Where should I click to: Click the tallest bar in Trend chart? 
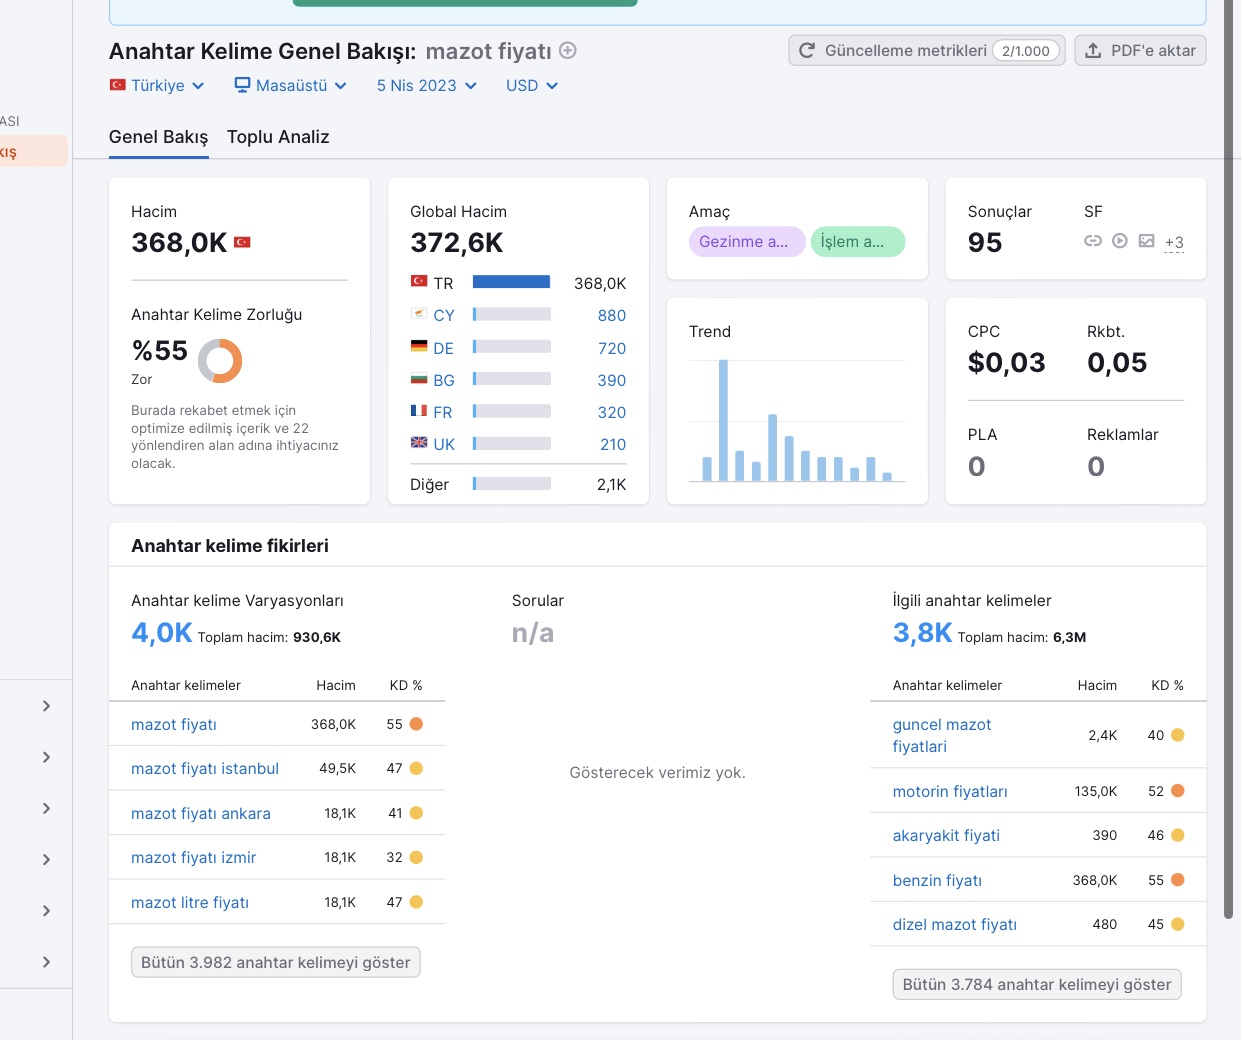click(x=723, y=420)
